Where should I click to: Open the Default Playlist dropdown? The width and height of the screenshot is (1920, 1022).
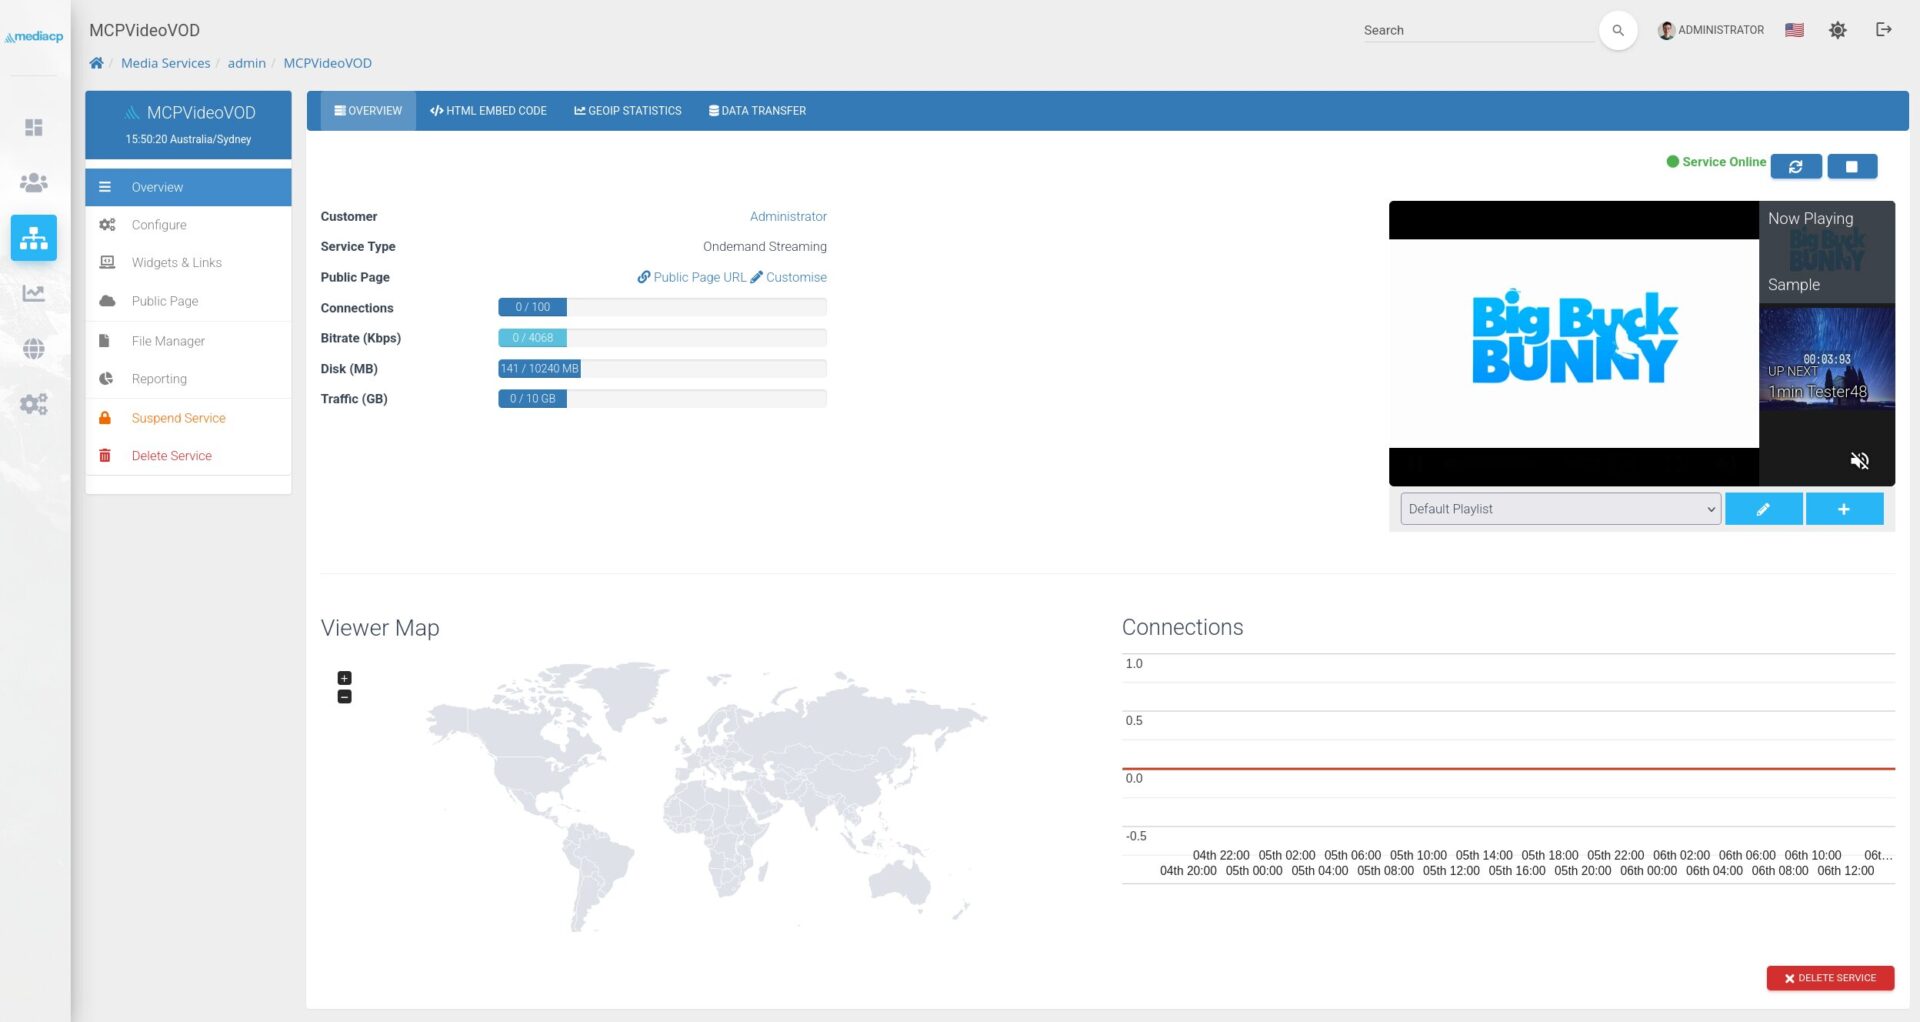(x=1559, y=509)
